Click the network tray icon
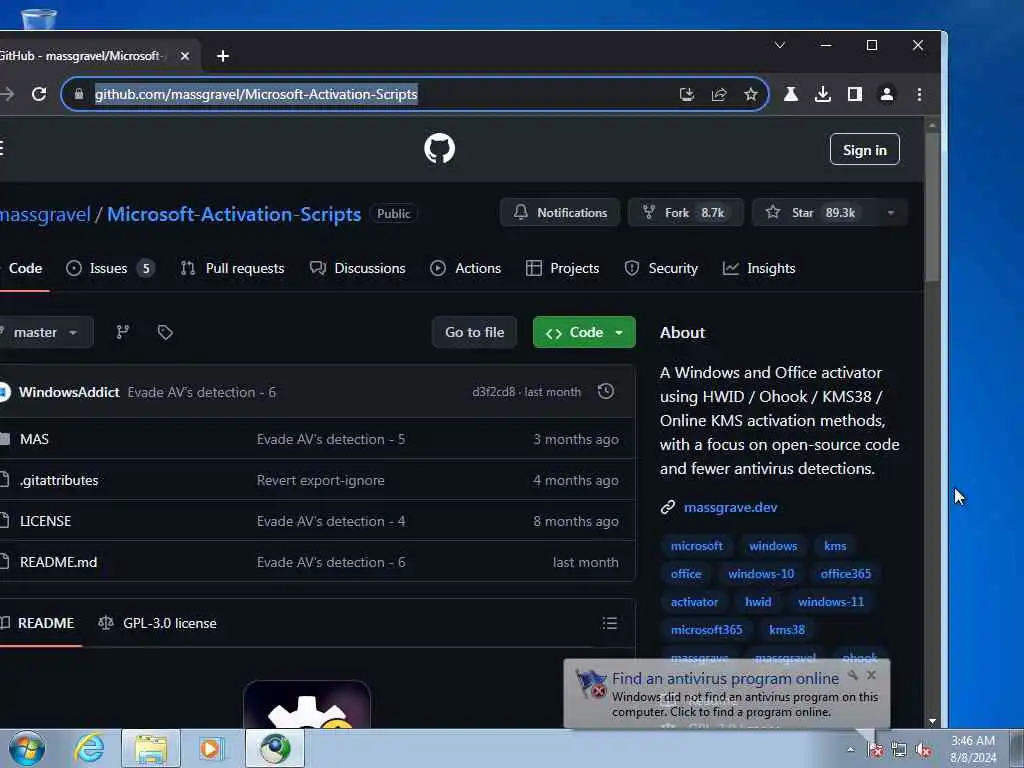 [899, 750]
